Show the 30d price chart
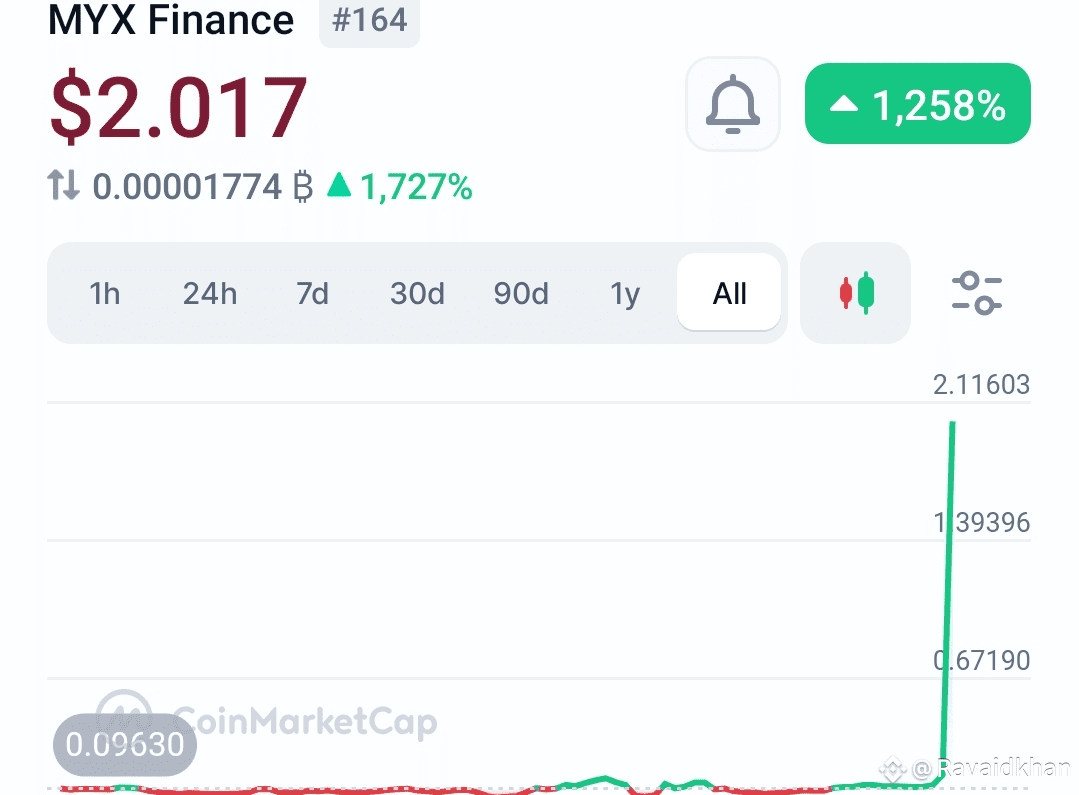The image size is (1079, 795). click(x=417, y=294)
